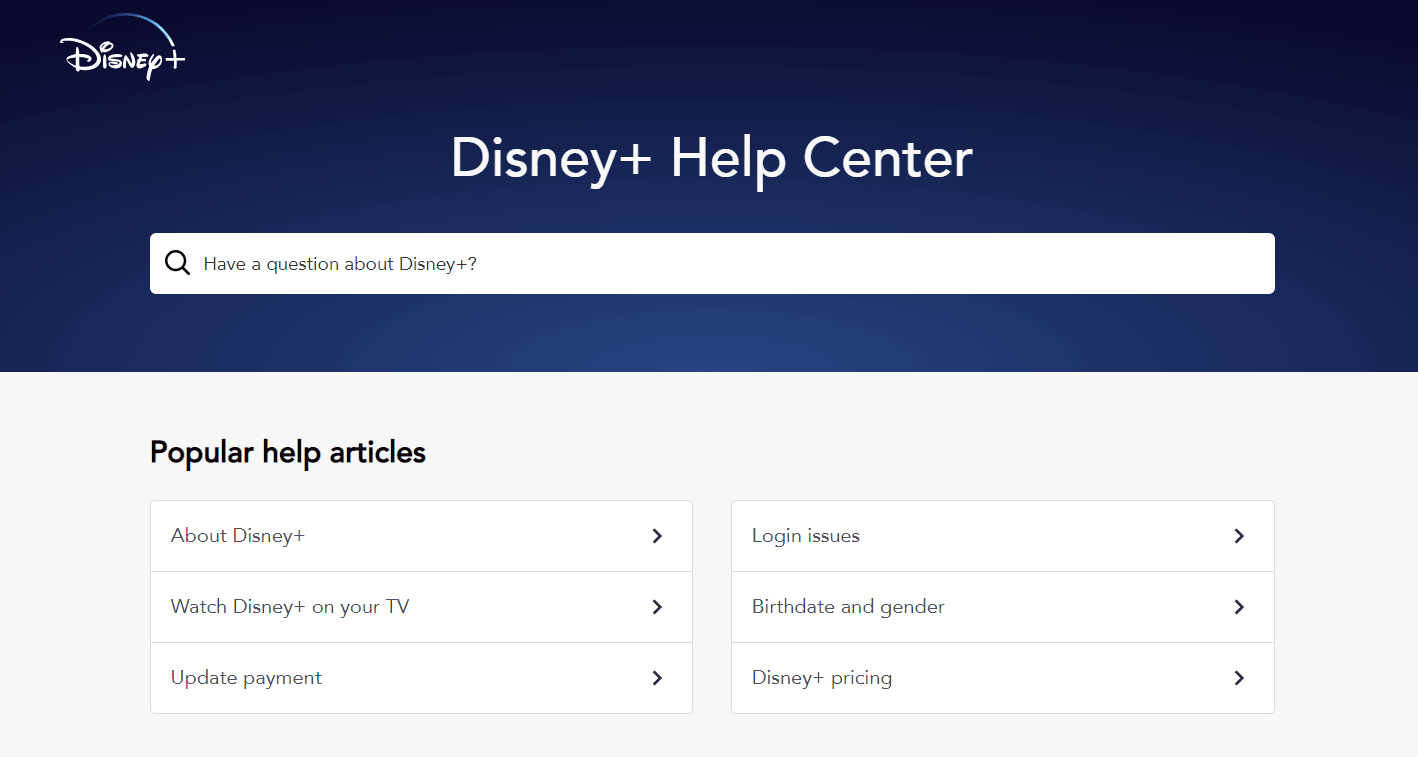Screen dimensions: 1418x757
Task: Open the About Disney+ article
Action: coord(421,536)
